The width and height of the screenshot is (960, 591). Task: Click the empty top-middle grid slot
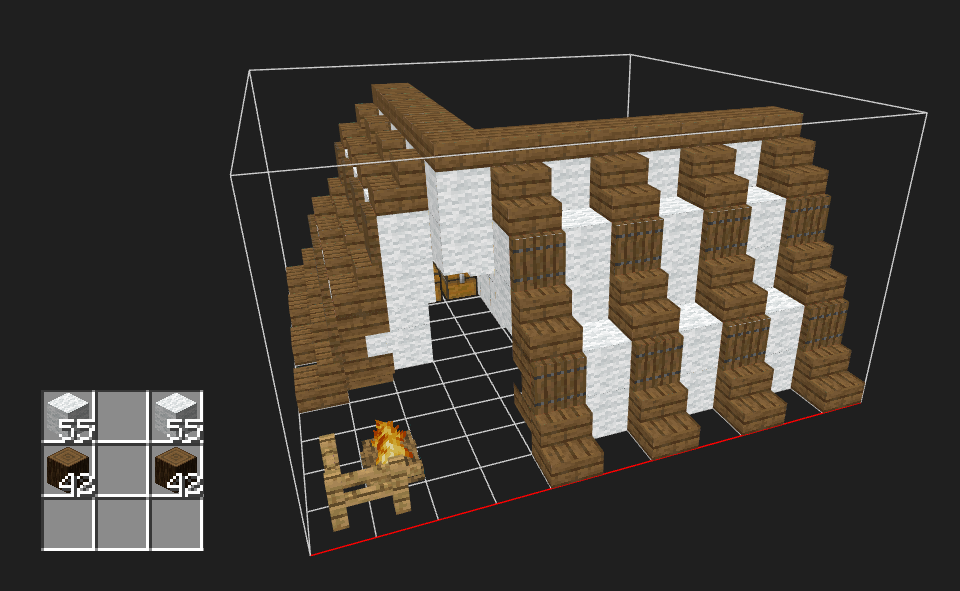click(122, 416)
